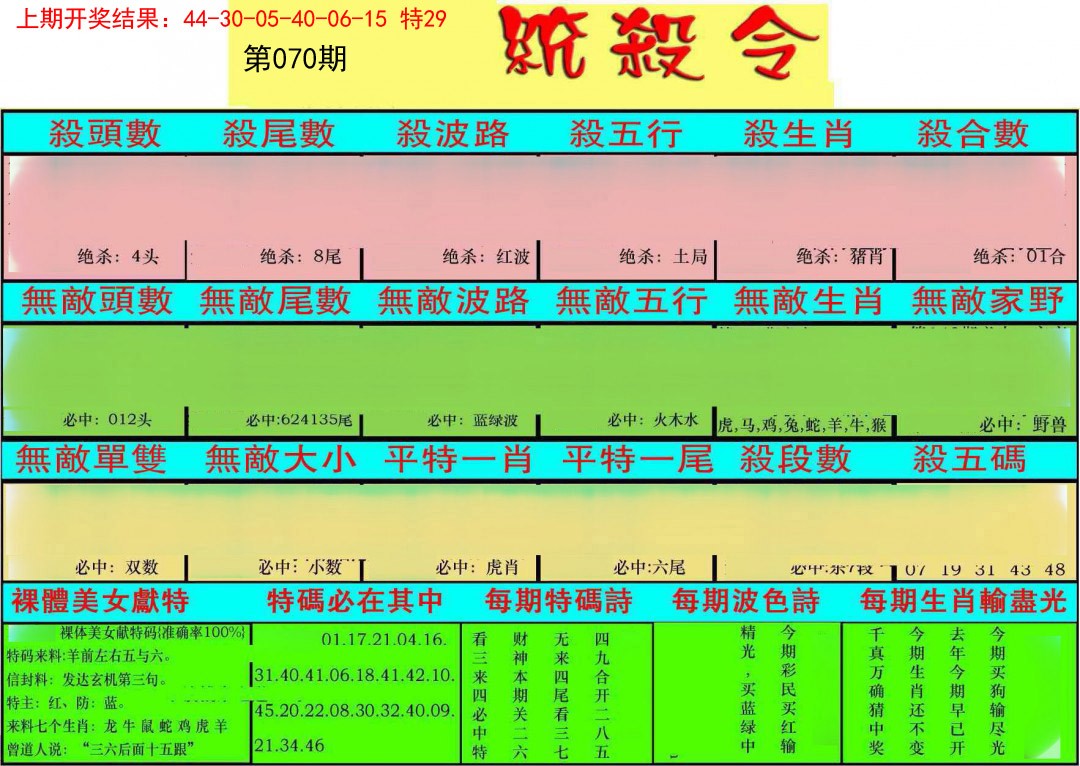Image resolution: width=1080 pixels, height=766 pixels.
Task: Open the 殺頭數 header
Action: (105, 133)
